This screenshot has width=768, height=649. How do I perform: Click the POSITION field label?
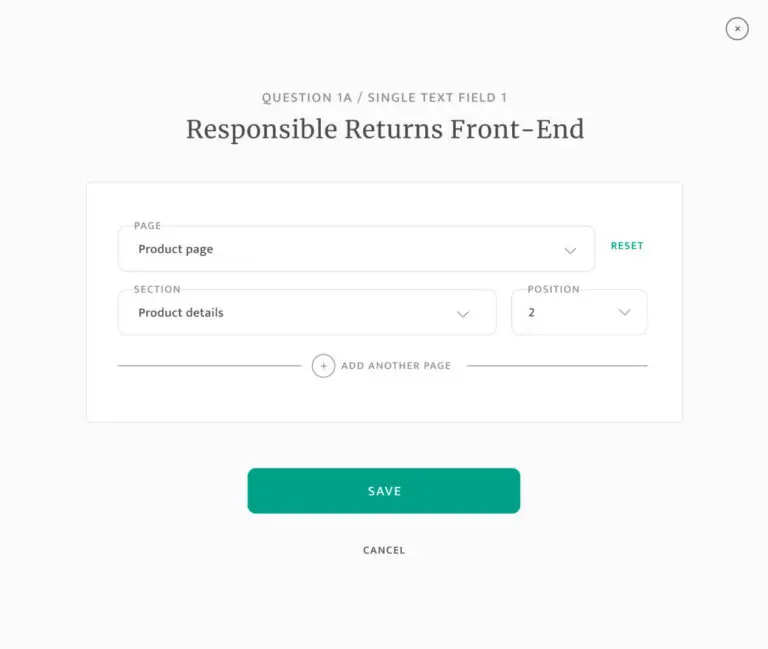pos(553,289)
